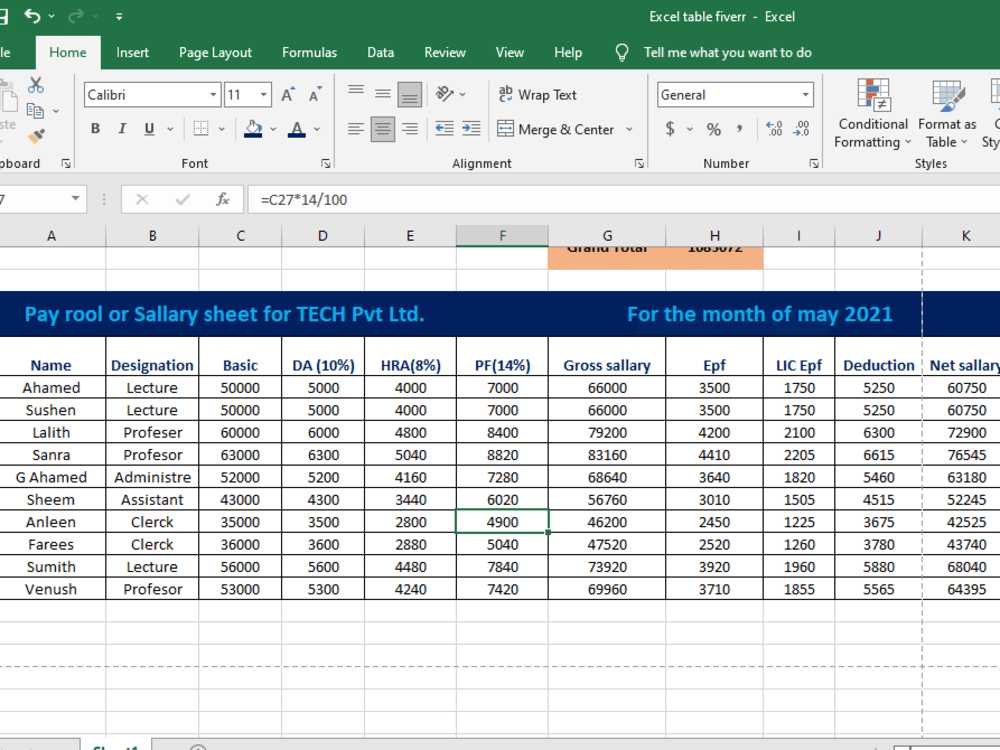Switch to the Page Layout tab
The image size is (1000, 750).
[x=216, y=52]
